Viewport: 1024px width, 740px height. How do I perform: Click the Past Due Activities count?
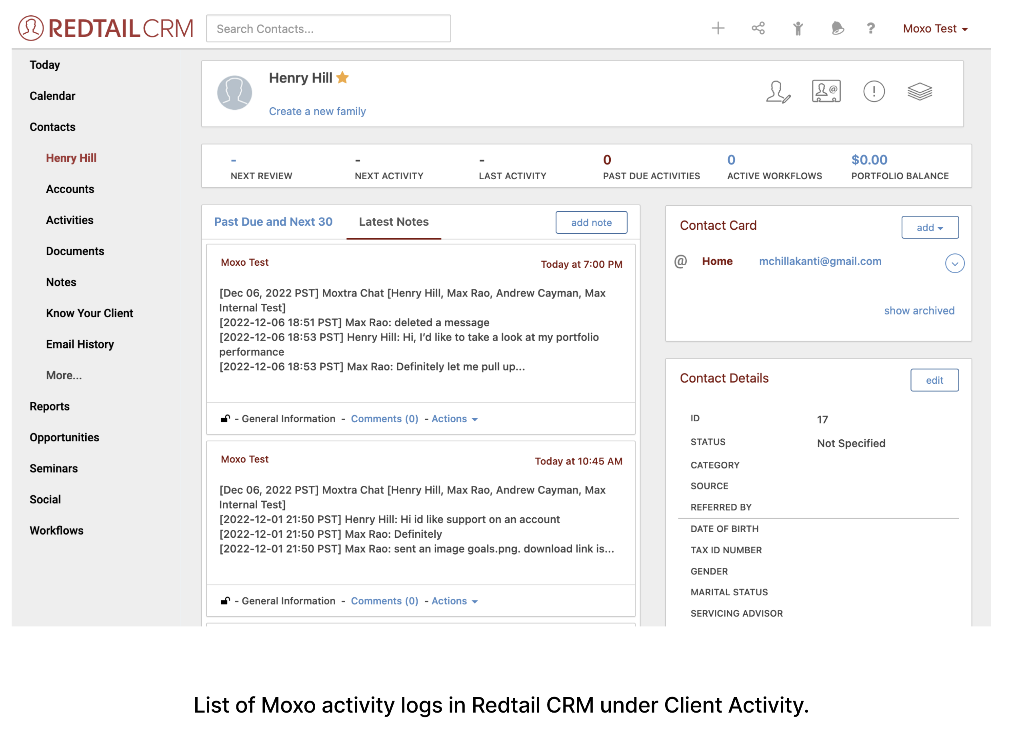pyautogui.click(x=607, y=160)
